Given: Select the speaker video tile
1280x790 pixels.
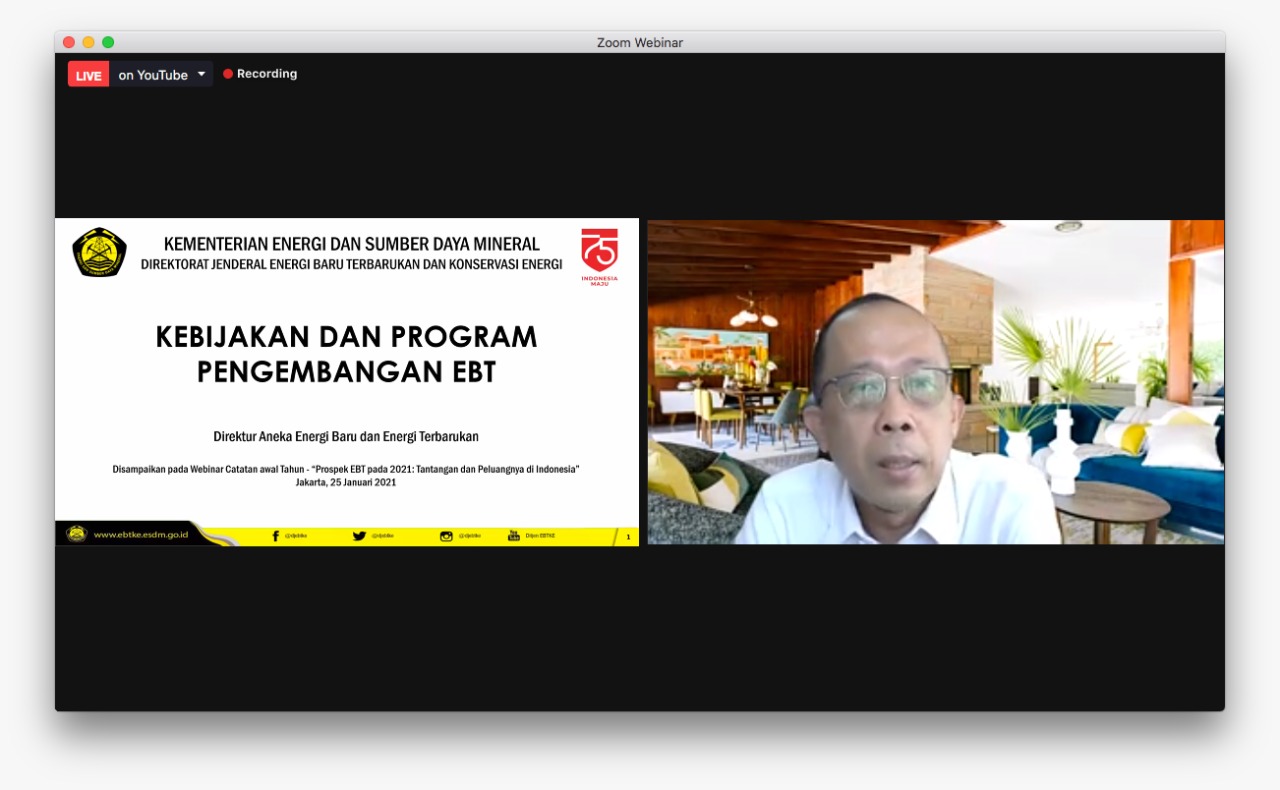Looking at the screenshot, I should point(935,381).
